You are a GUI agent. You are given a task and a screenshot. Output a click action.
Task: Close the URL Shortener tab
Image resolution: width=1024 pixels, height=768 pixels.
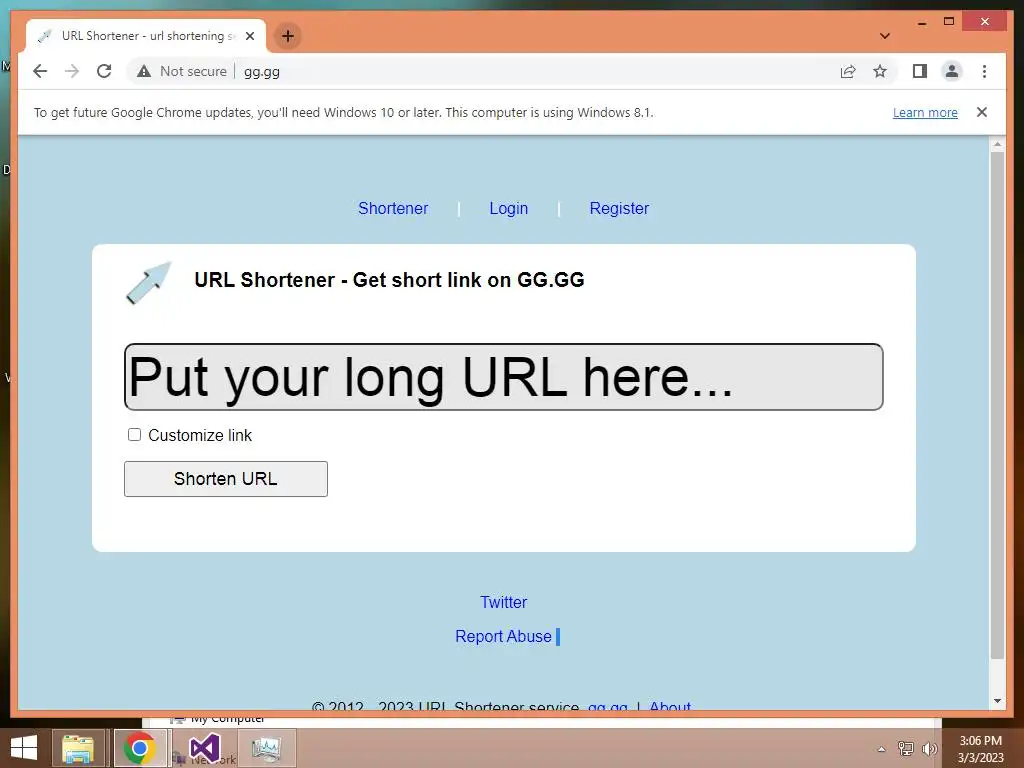click(x=249, y=36)
